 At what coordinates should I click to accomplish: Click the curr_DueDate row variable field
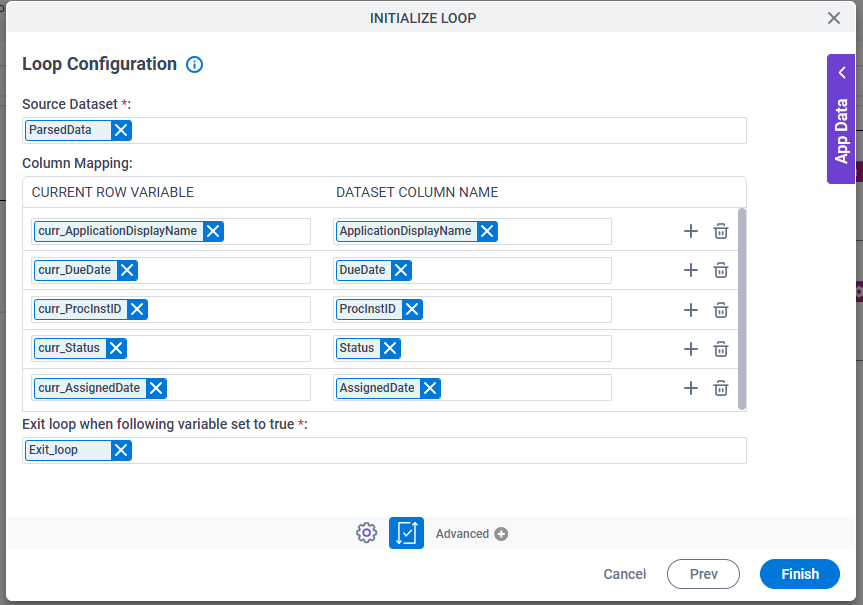coord(171,270)
